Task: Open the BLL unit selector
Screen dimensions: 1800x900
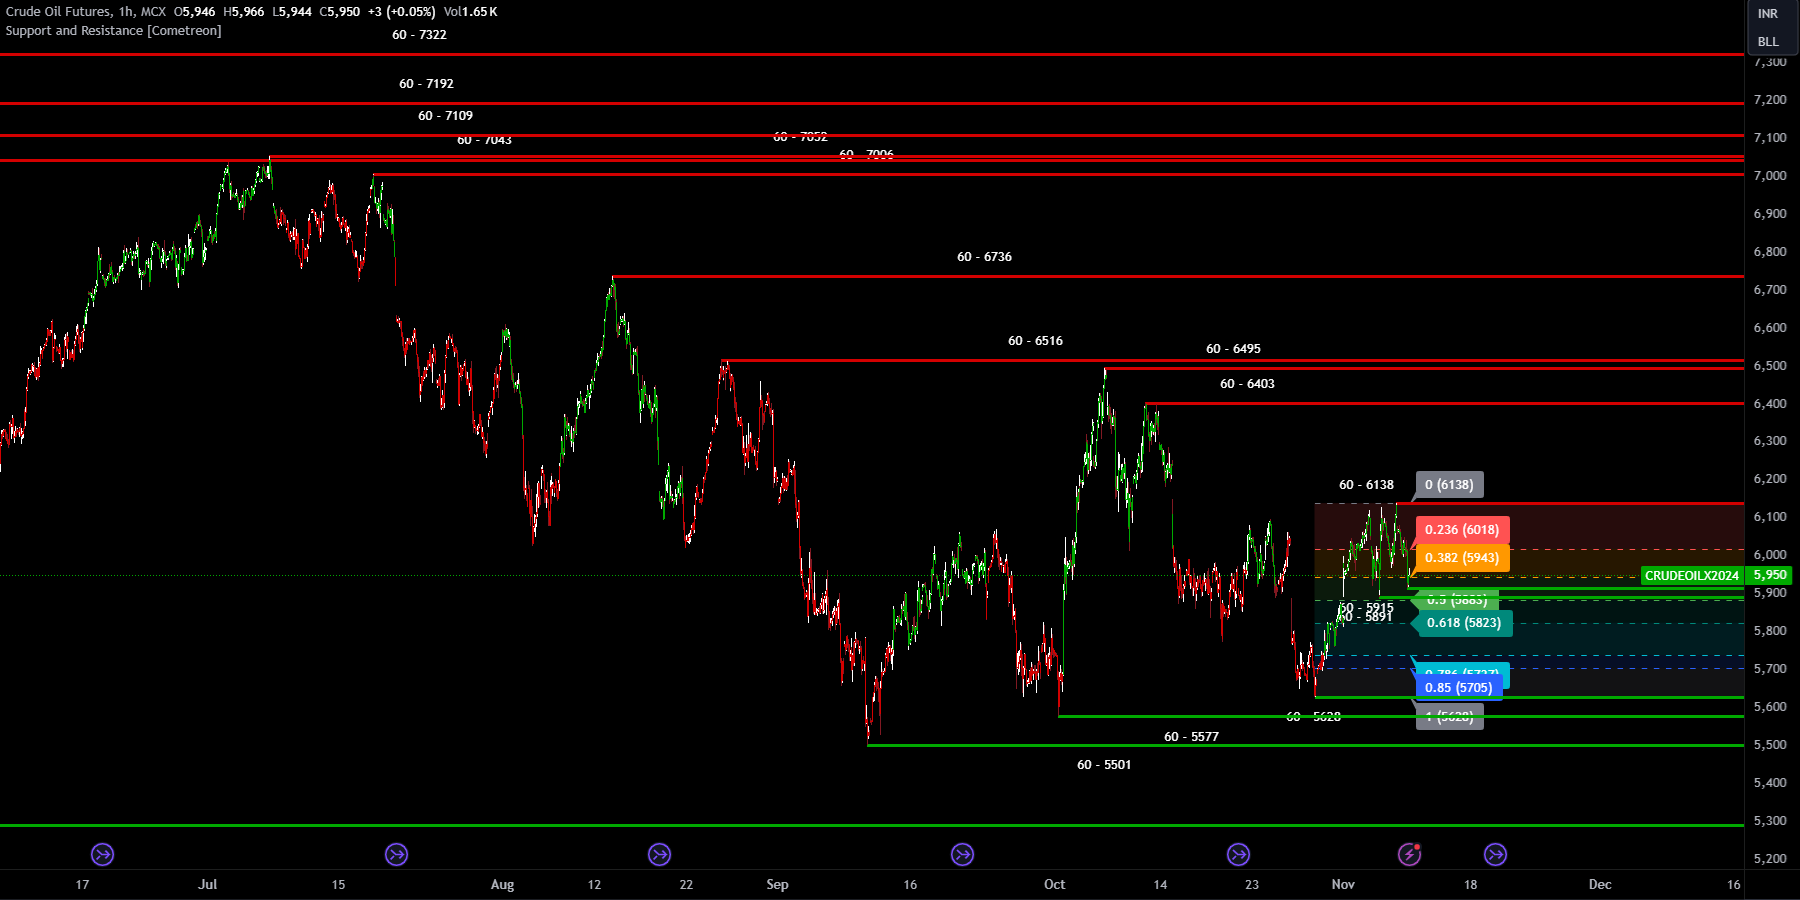Action: click(x=1768, y=42)
